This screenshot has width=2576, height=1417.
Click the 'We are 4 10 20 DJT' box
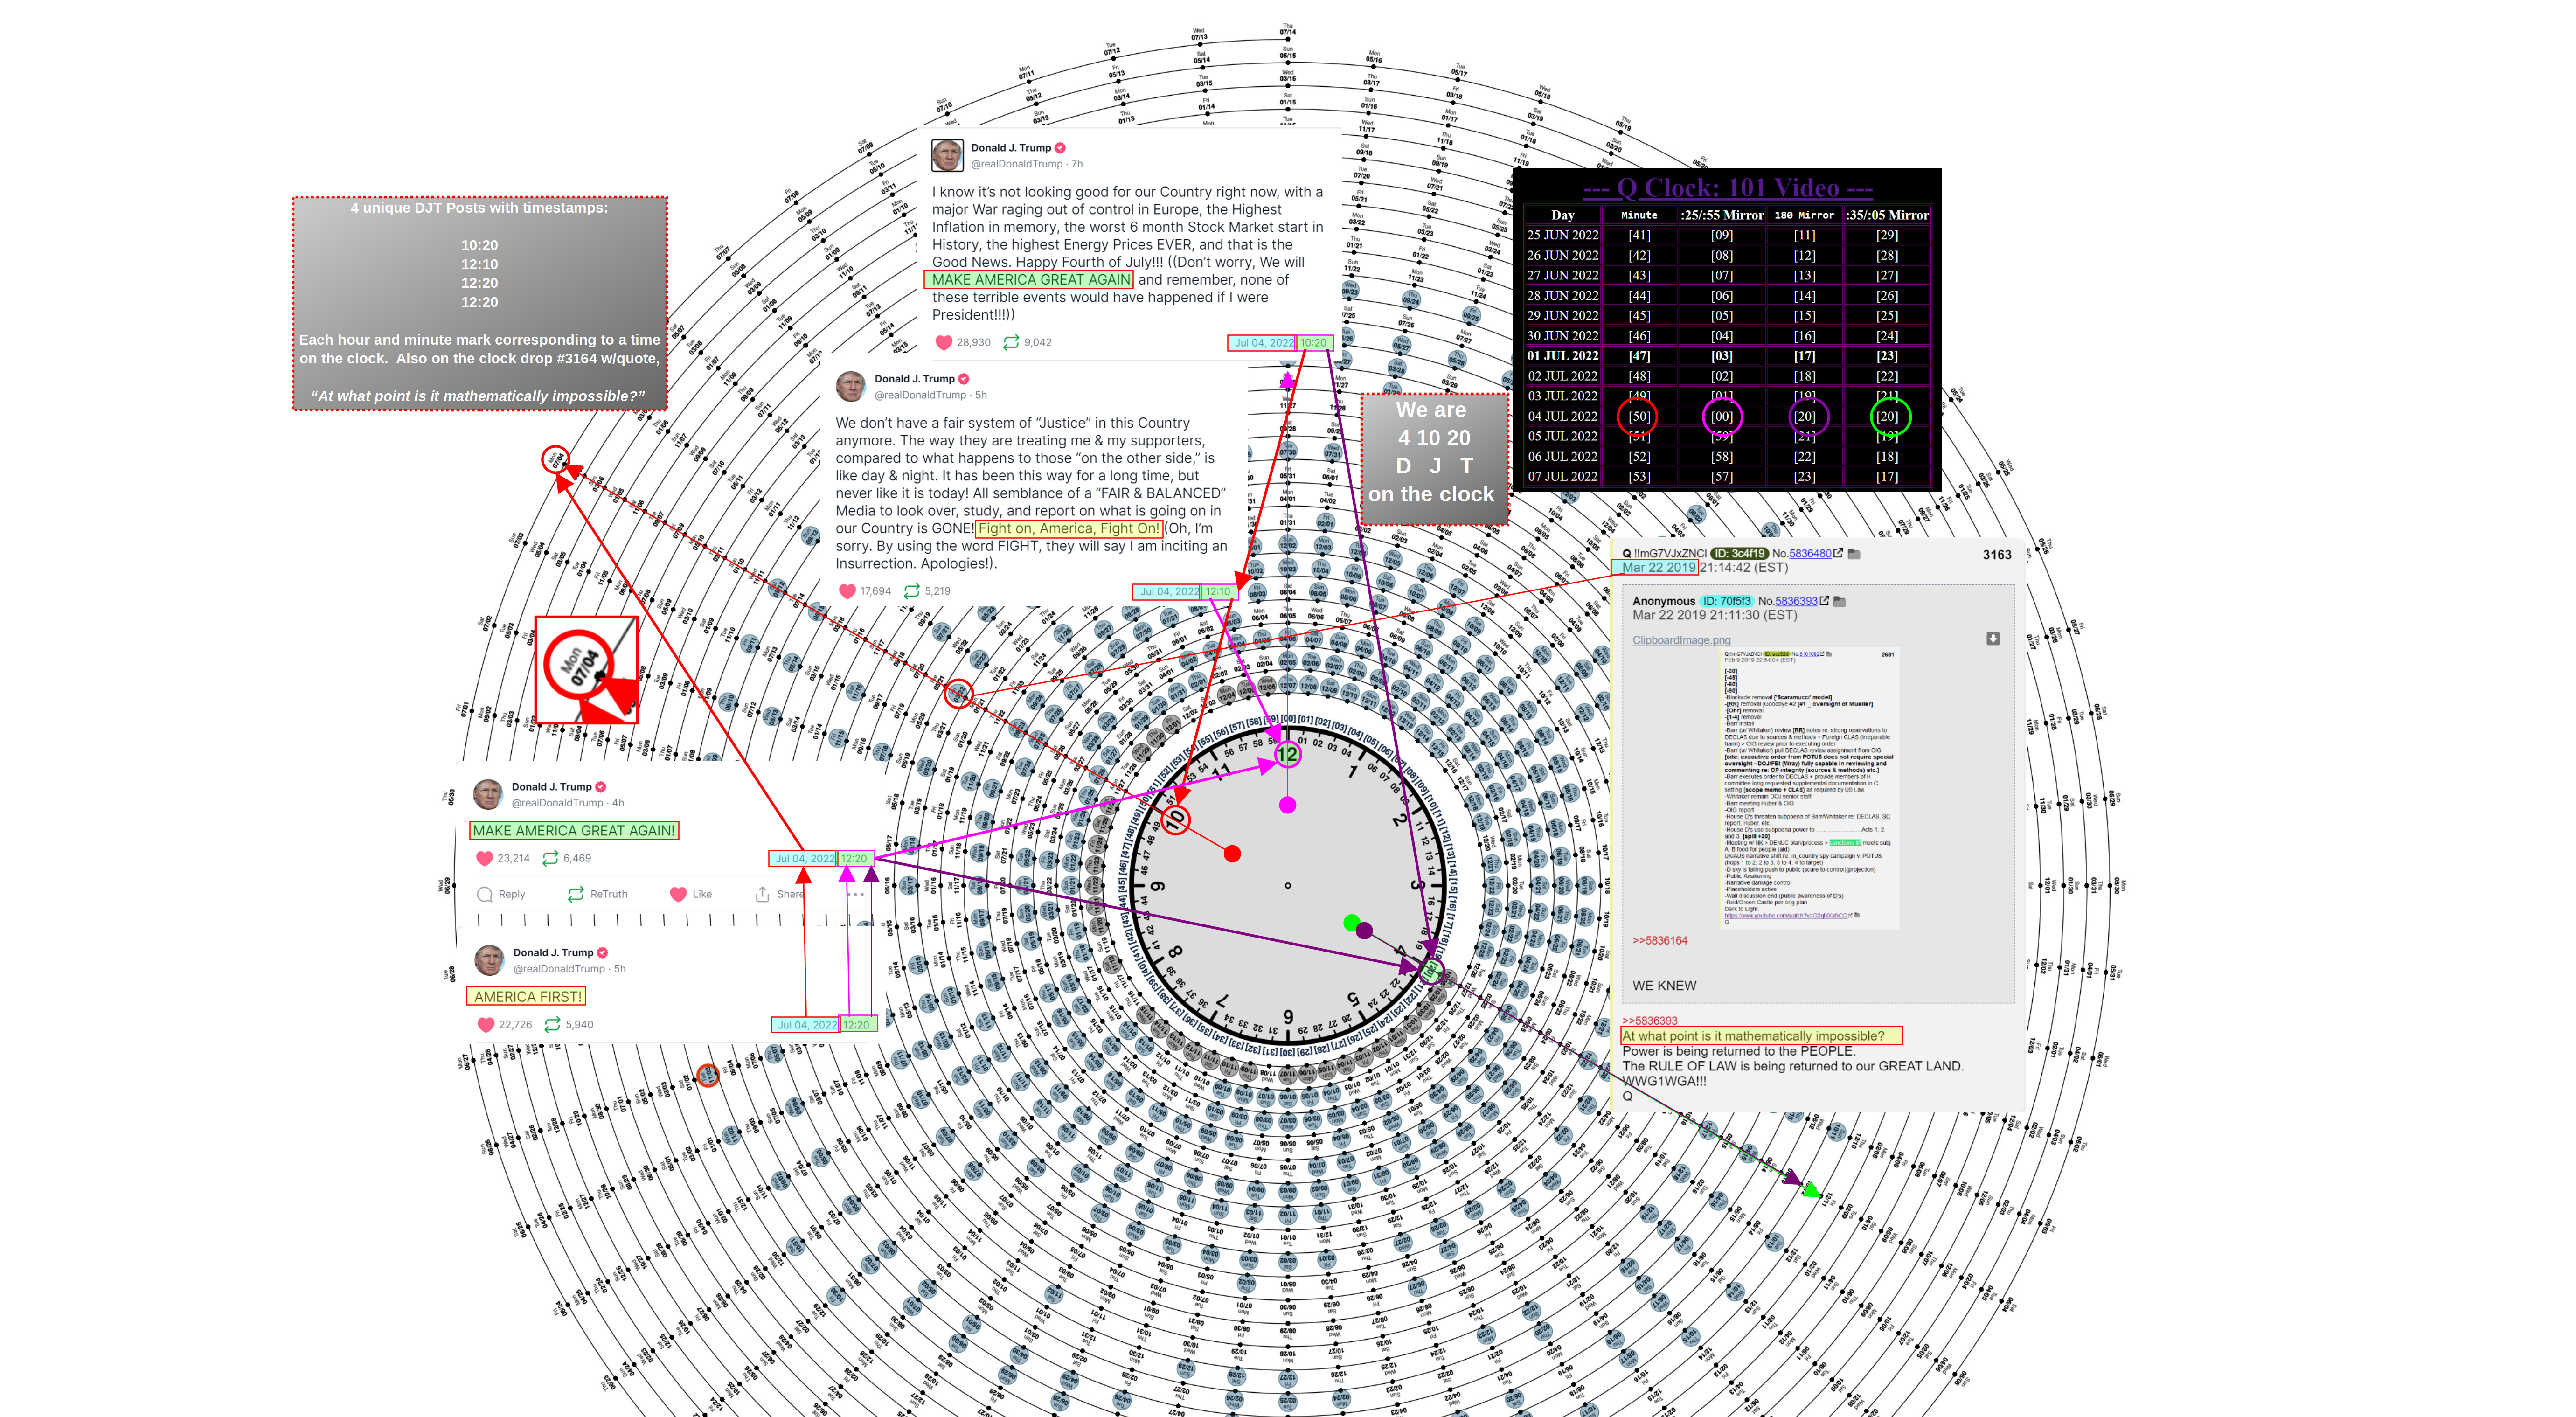click(x=1434, y=459)
